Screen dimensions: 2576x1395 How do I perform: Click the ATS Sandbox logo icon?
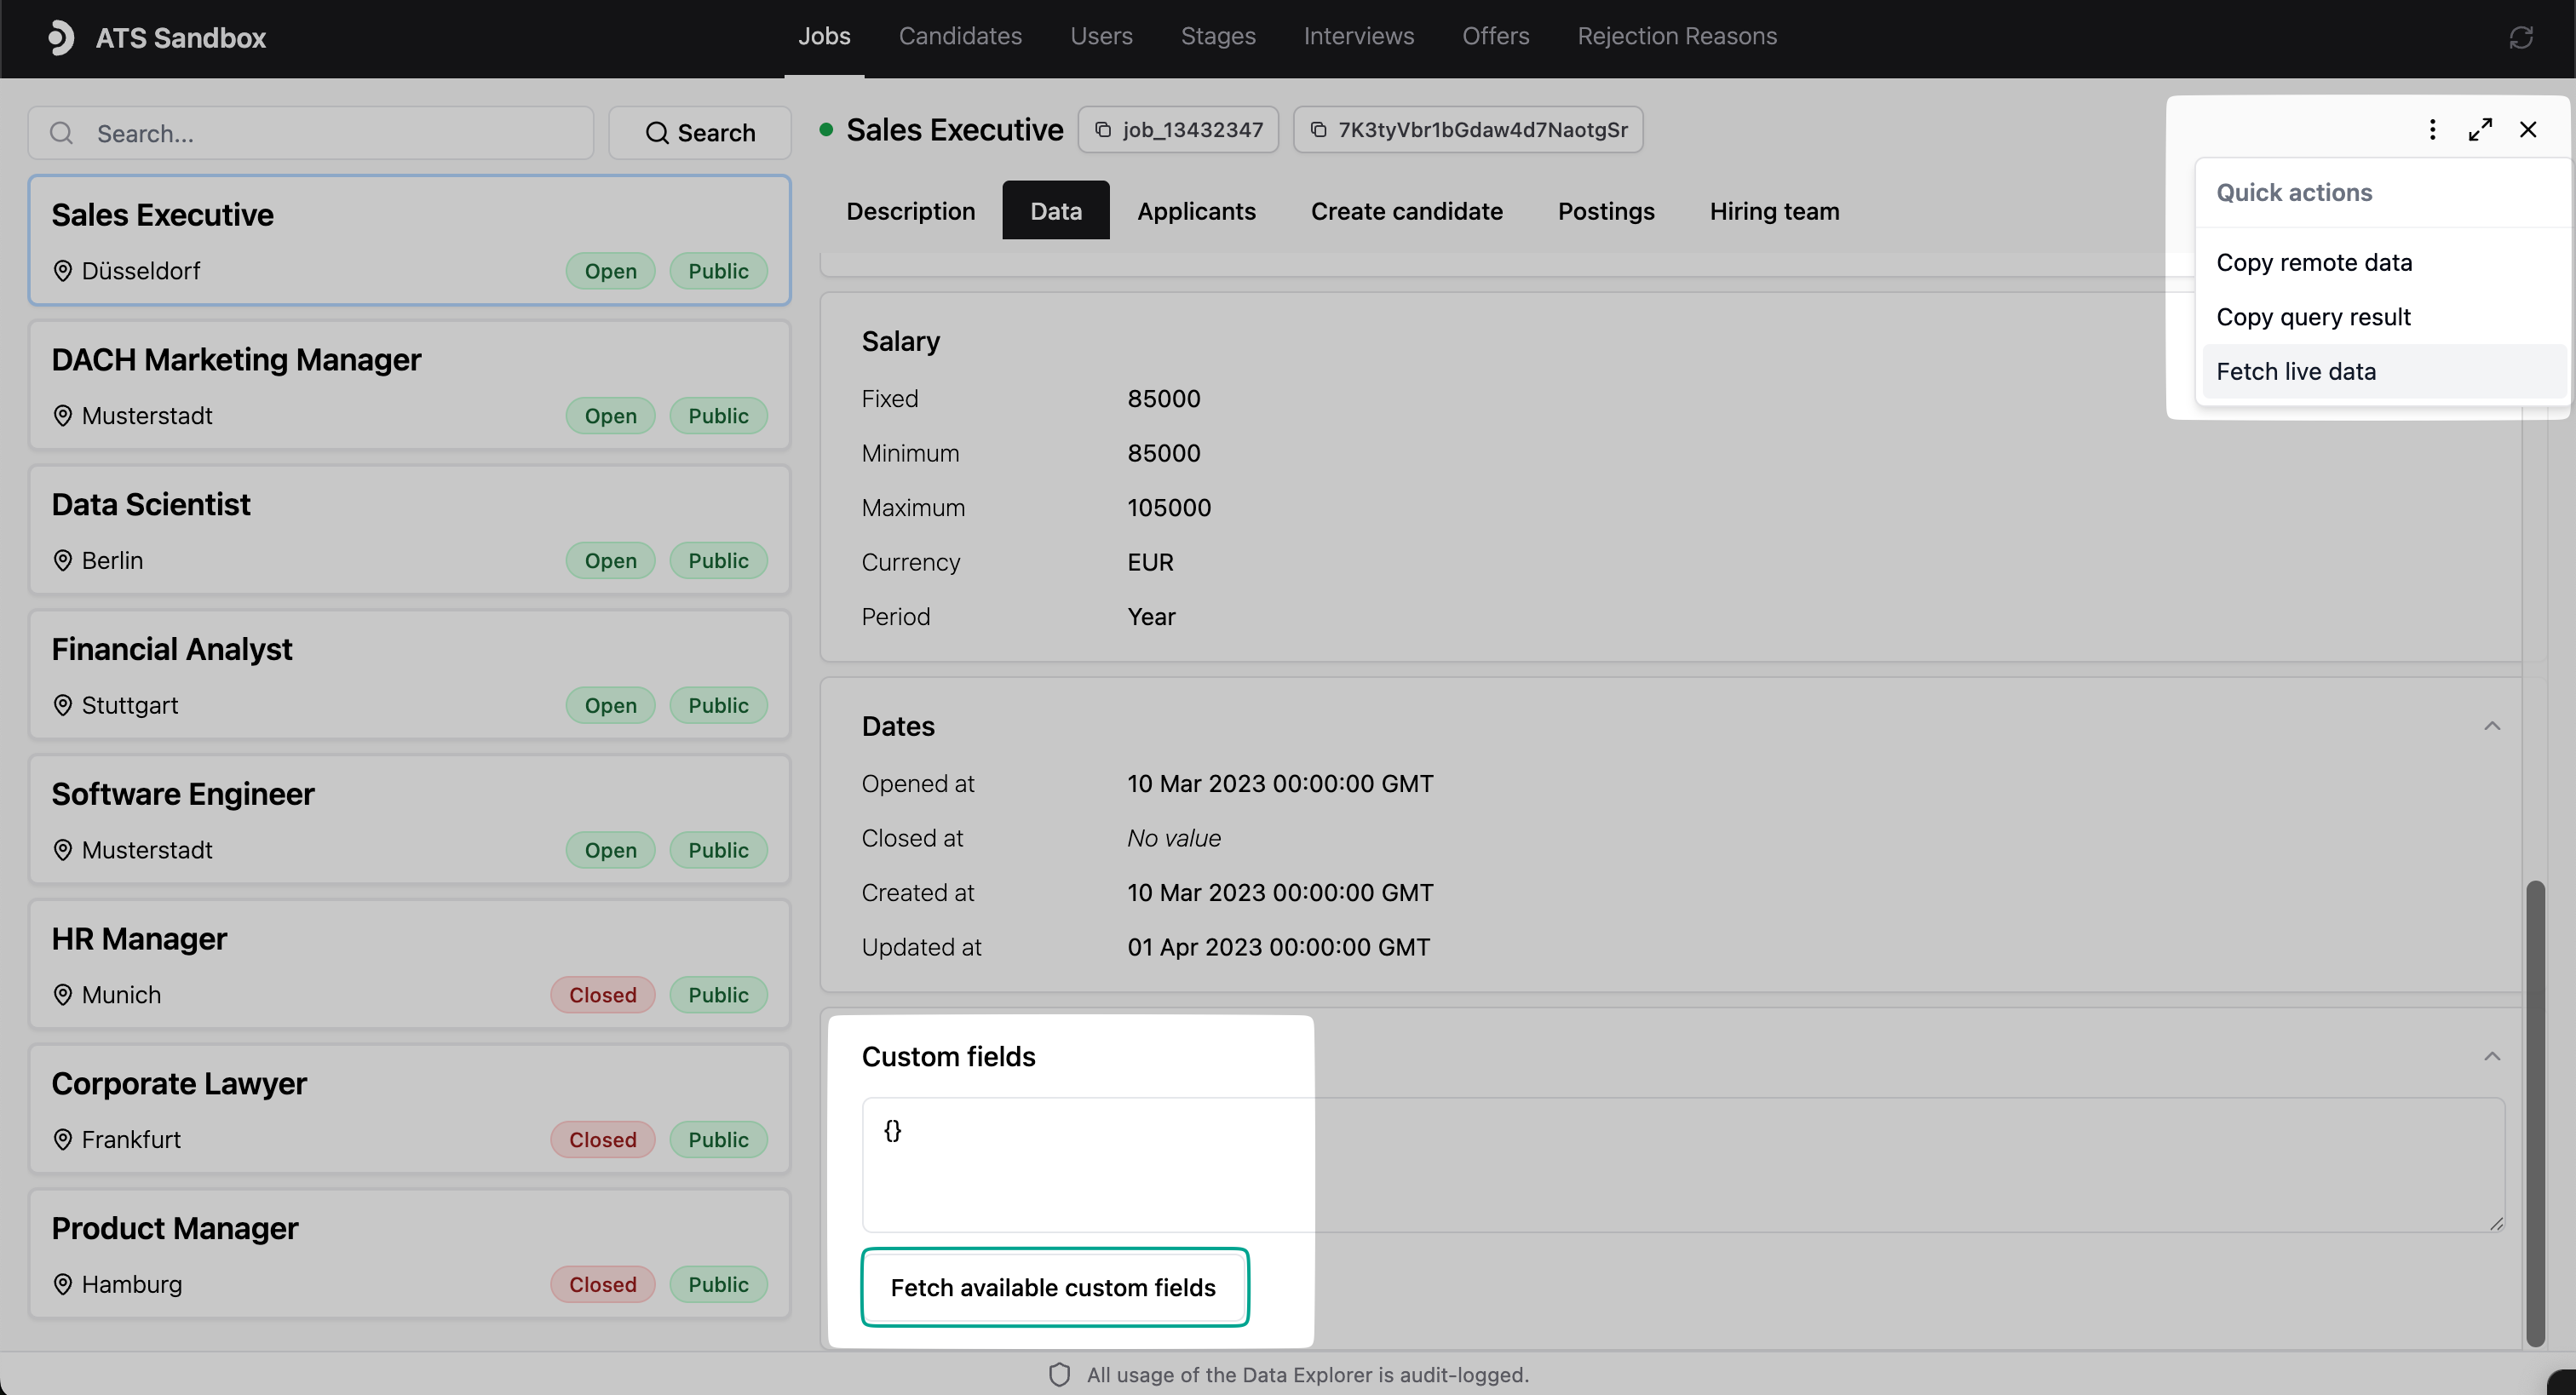pos(61,38)
